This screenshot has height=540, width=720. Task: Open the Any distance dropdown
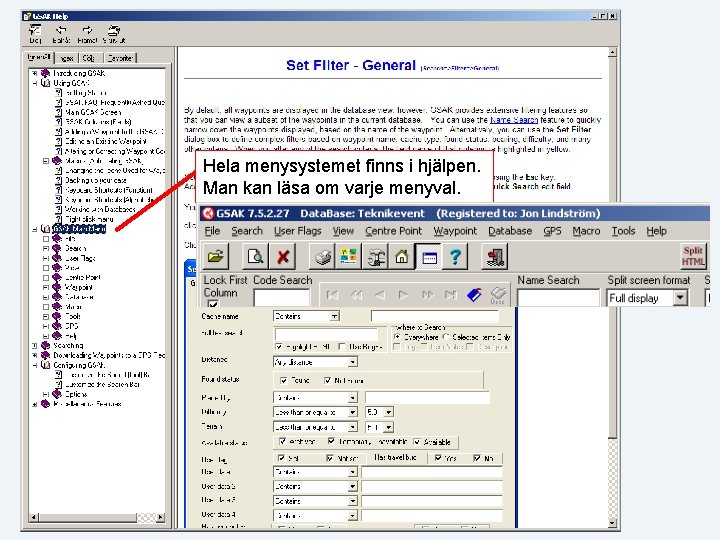coord(353,362)
